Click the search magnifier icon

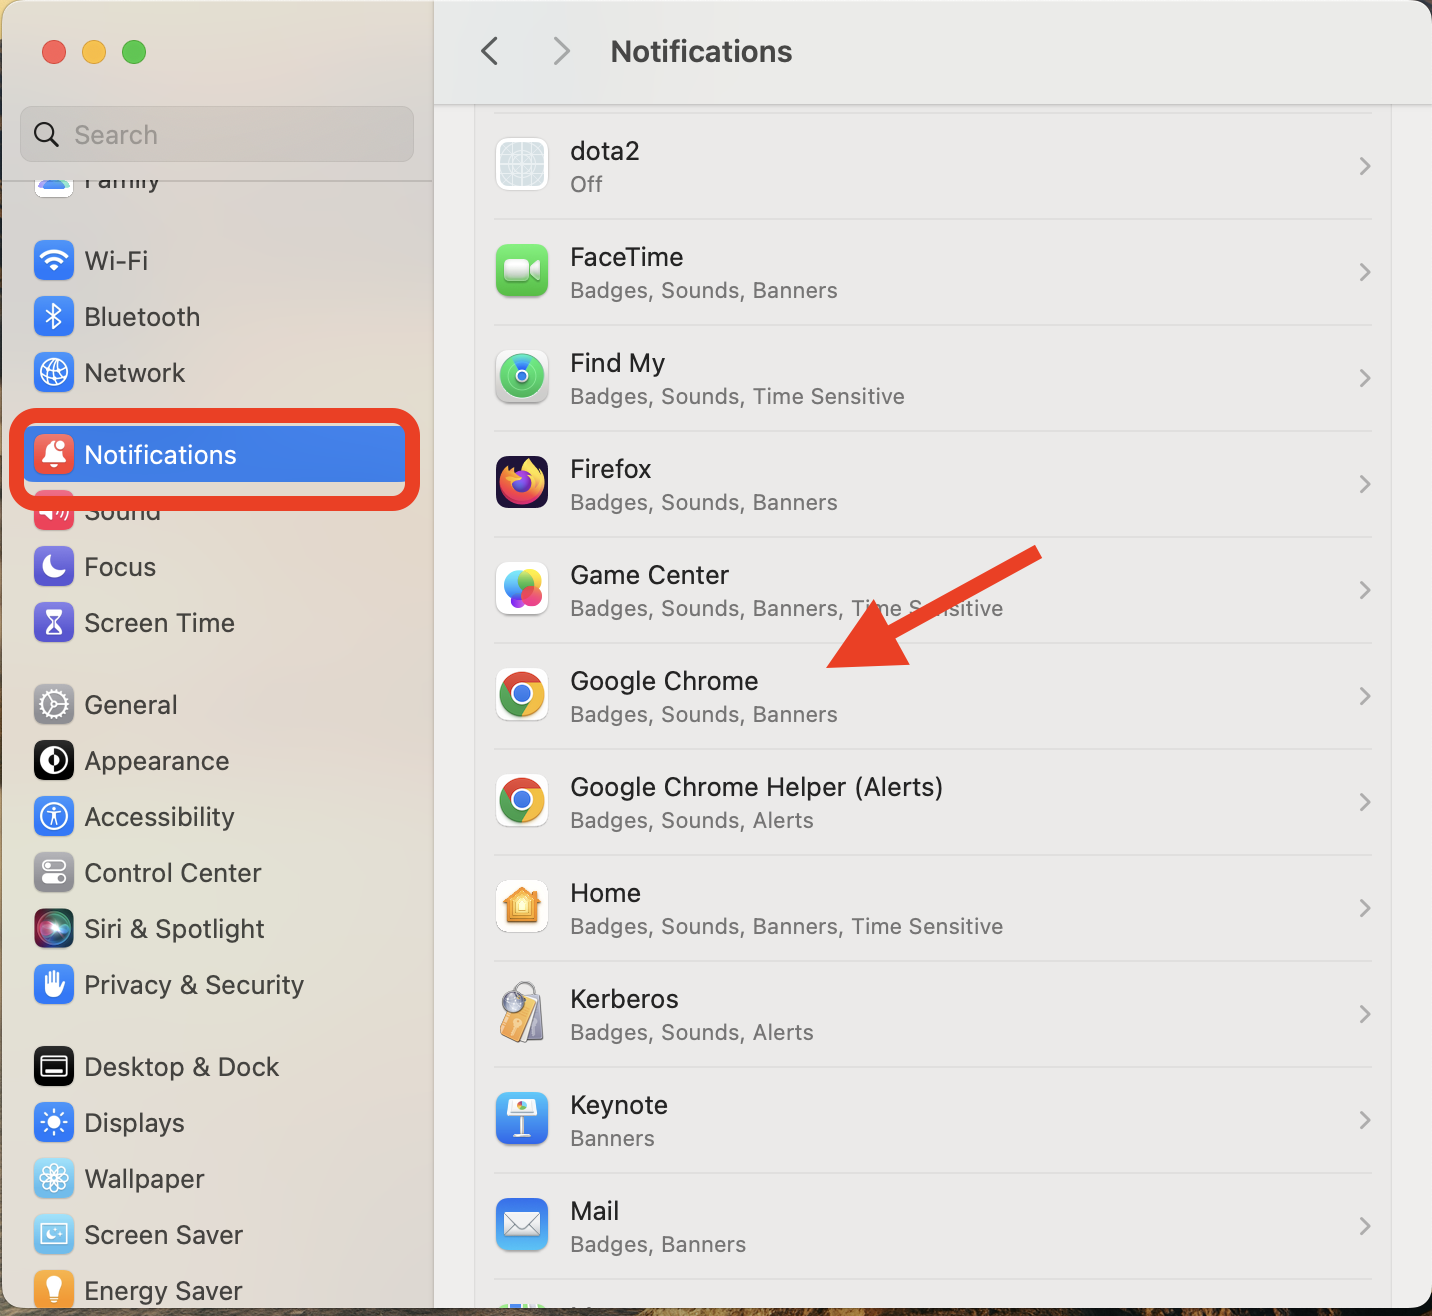point(46,134)
